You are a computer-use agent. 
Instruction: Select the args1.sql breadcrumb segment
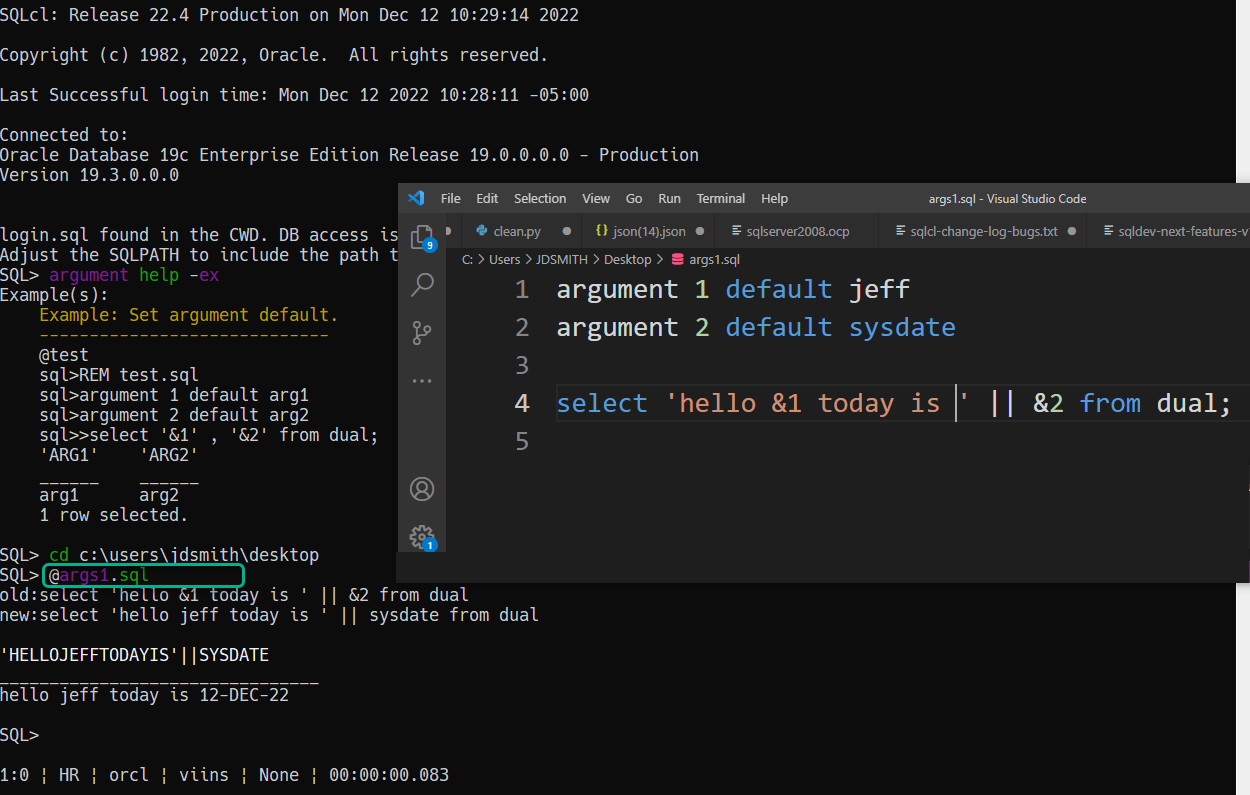714,260
